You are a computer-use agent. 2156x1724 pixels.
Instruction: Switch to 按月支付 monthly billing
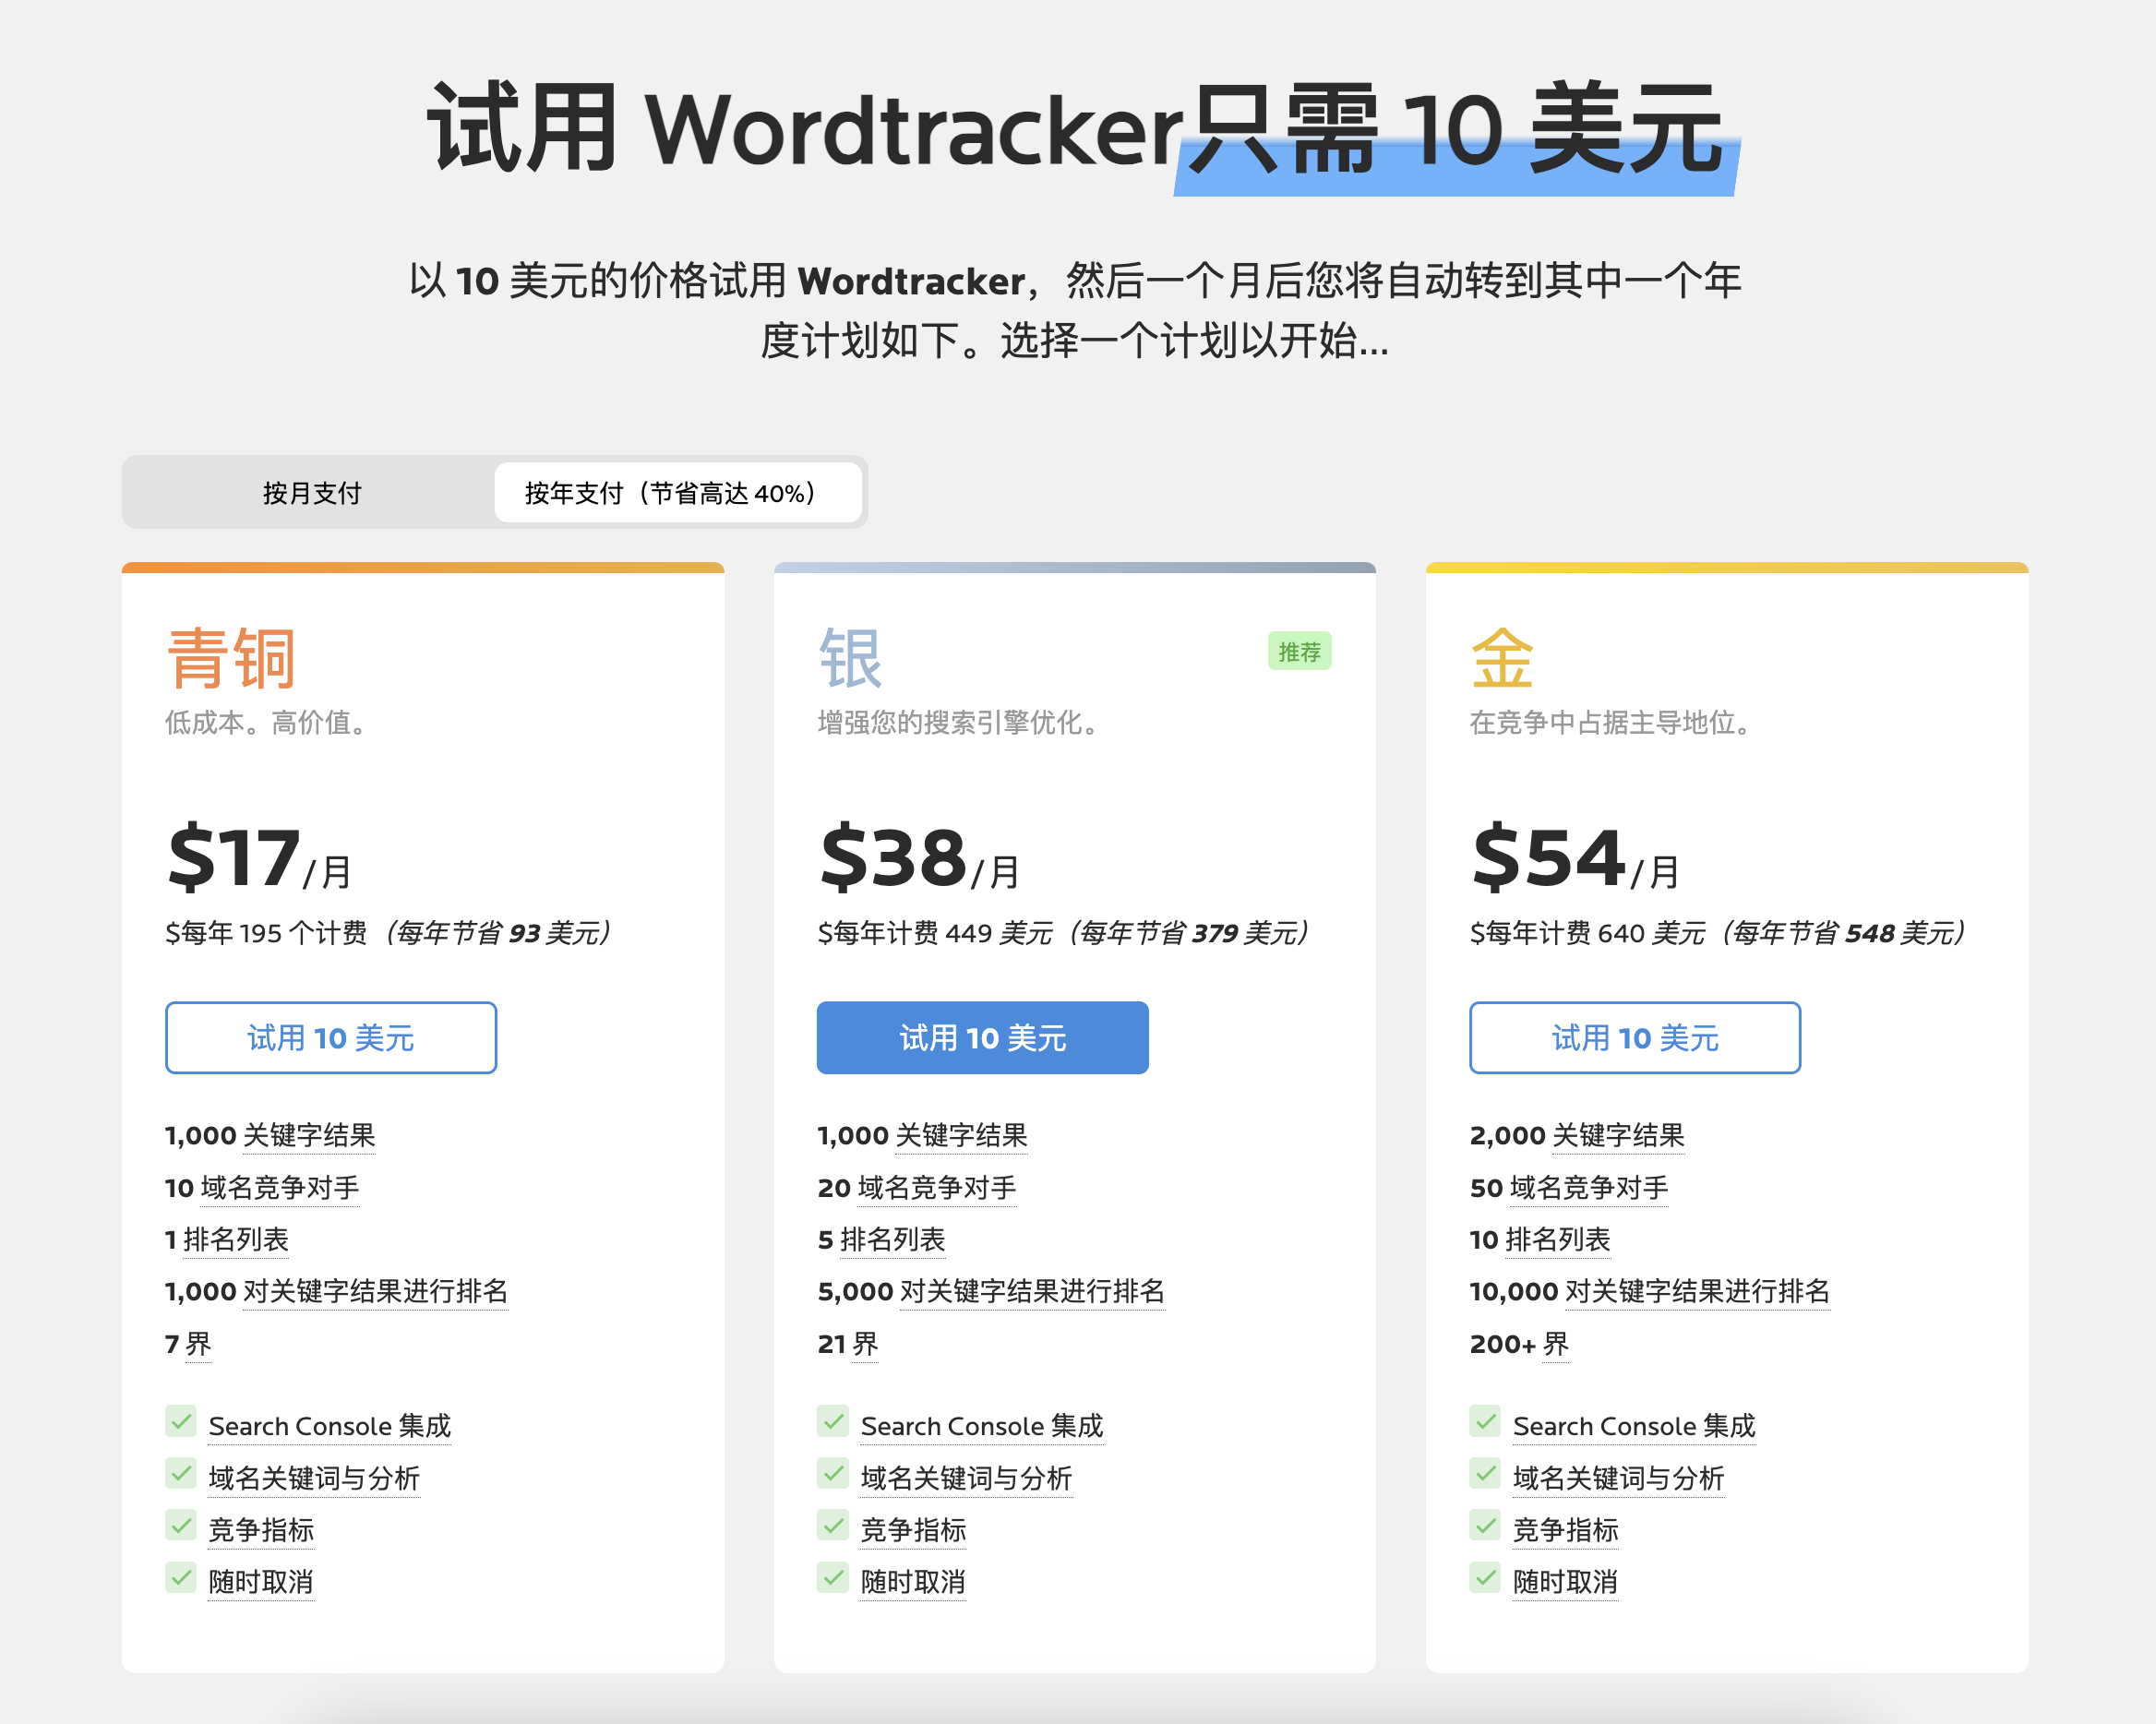click(311, 492)
